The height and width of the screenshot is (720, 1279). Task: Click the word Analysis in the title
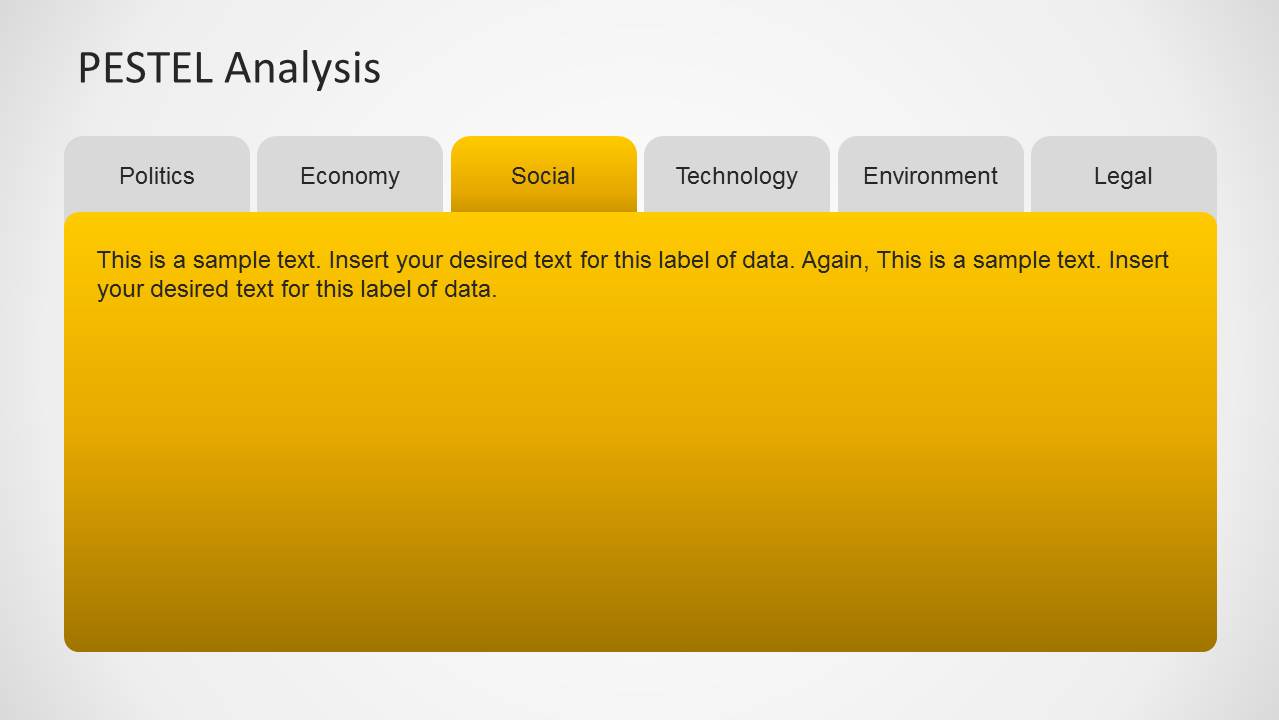tap(302, 68)
